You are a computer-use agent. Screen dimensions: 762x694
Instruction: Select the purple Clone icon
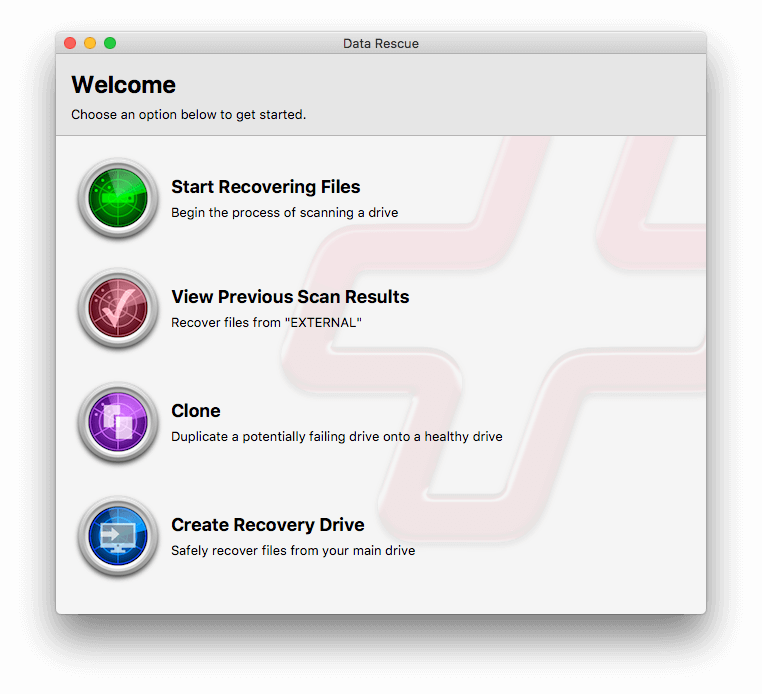point(118,422)
